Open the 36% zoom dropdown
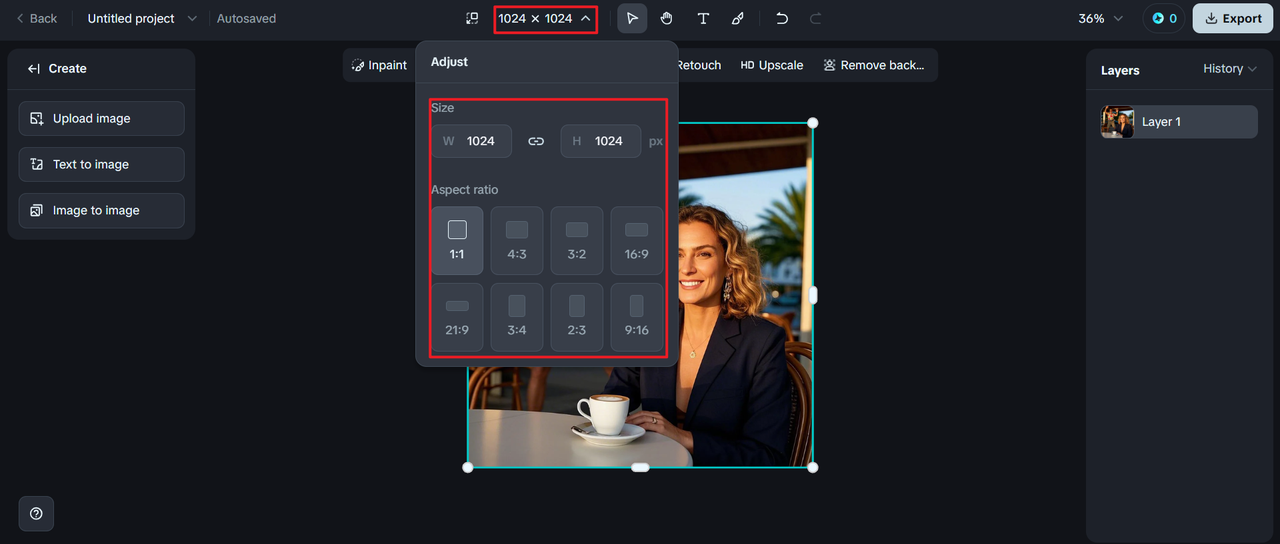1280x544 pixels. point(1100,18)
